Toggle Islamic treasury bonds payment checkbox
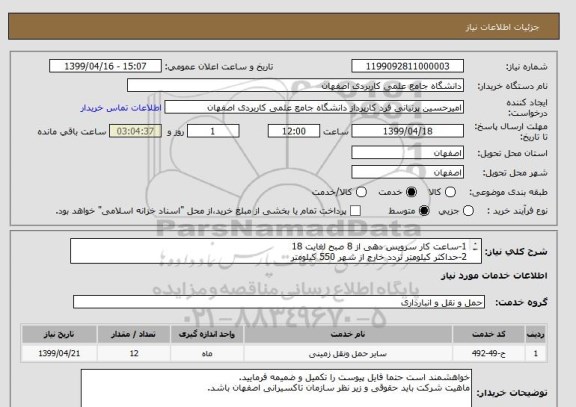This screenshot has height=407, width=576. (x=355, y=211)
